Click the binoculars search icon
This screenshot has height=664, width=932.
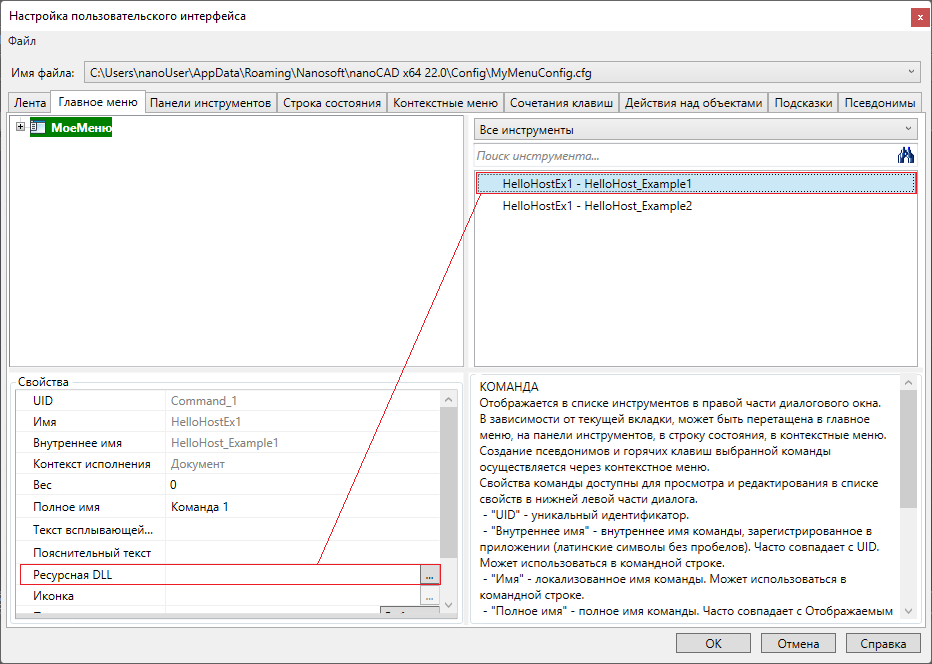[906, 155]
